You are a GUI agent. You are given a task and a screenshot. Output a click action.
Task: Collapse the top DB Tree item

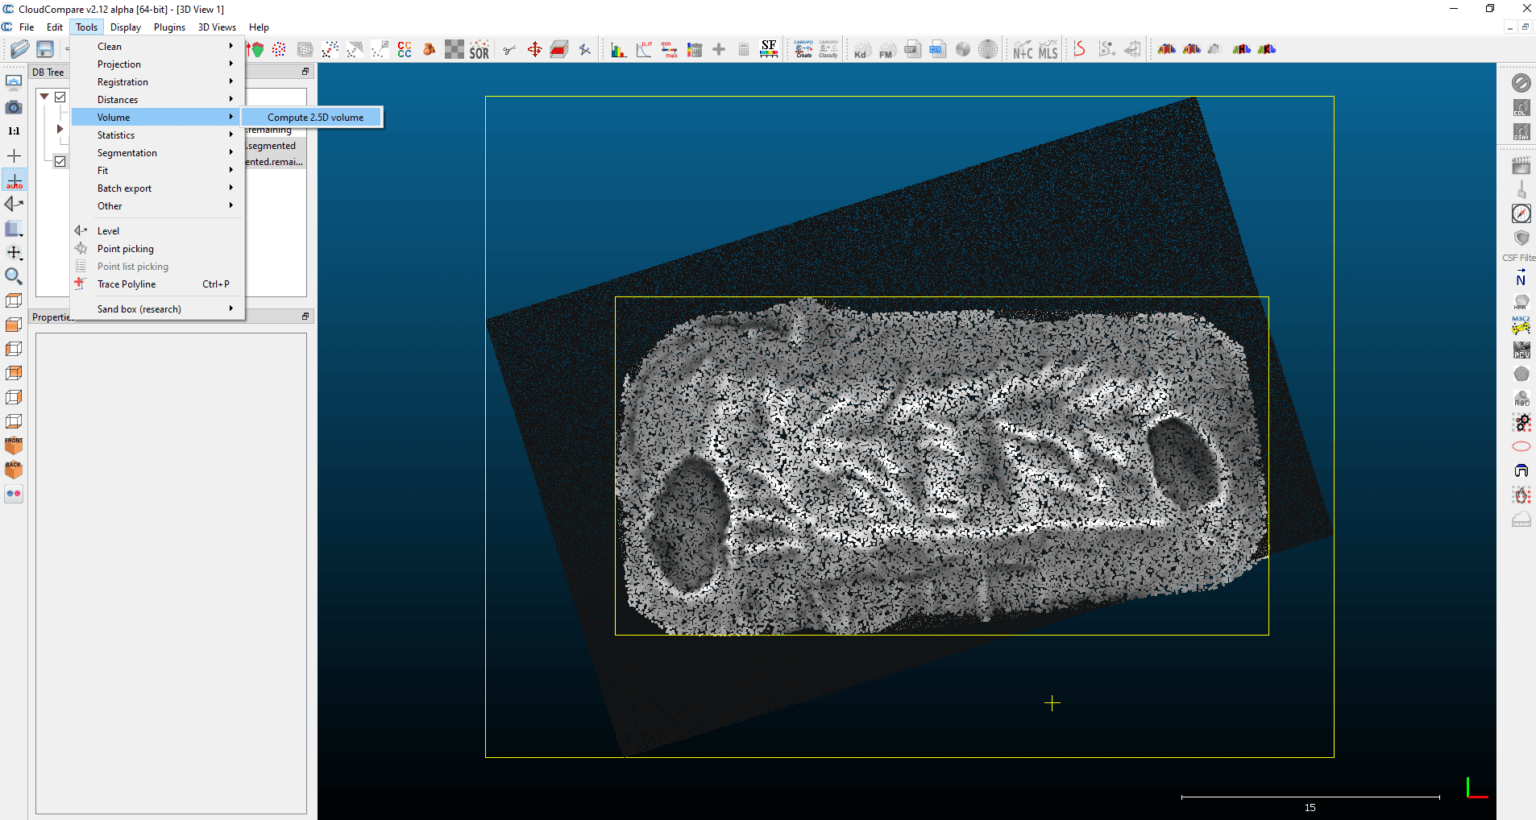coord(45,97)
